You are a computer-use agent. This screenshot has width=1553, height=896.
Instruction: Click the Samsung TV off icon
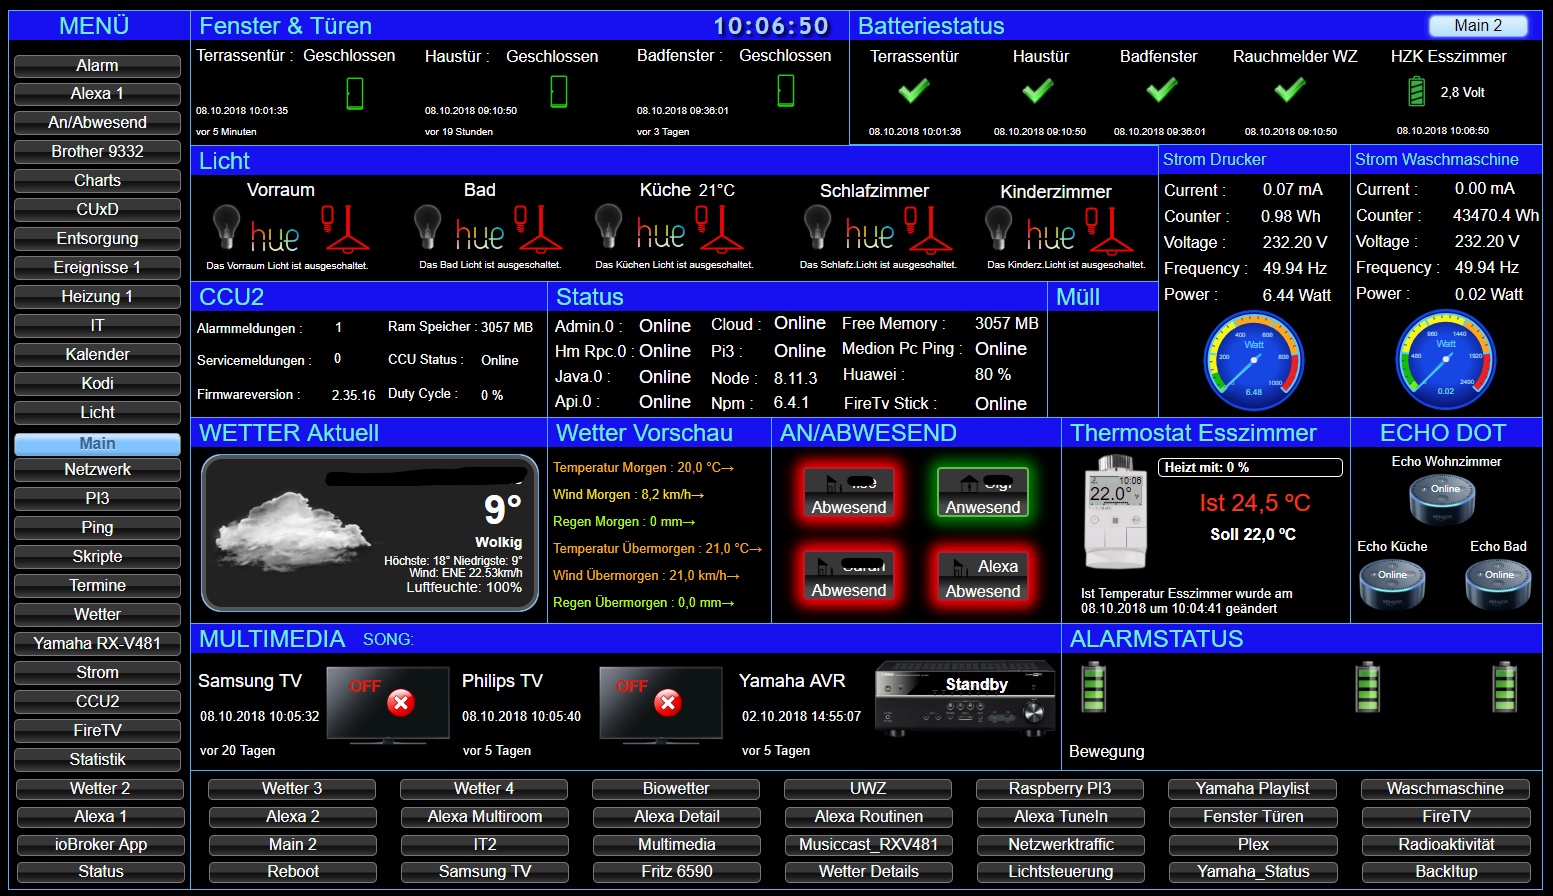click(x=388, y=705)
